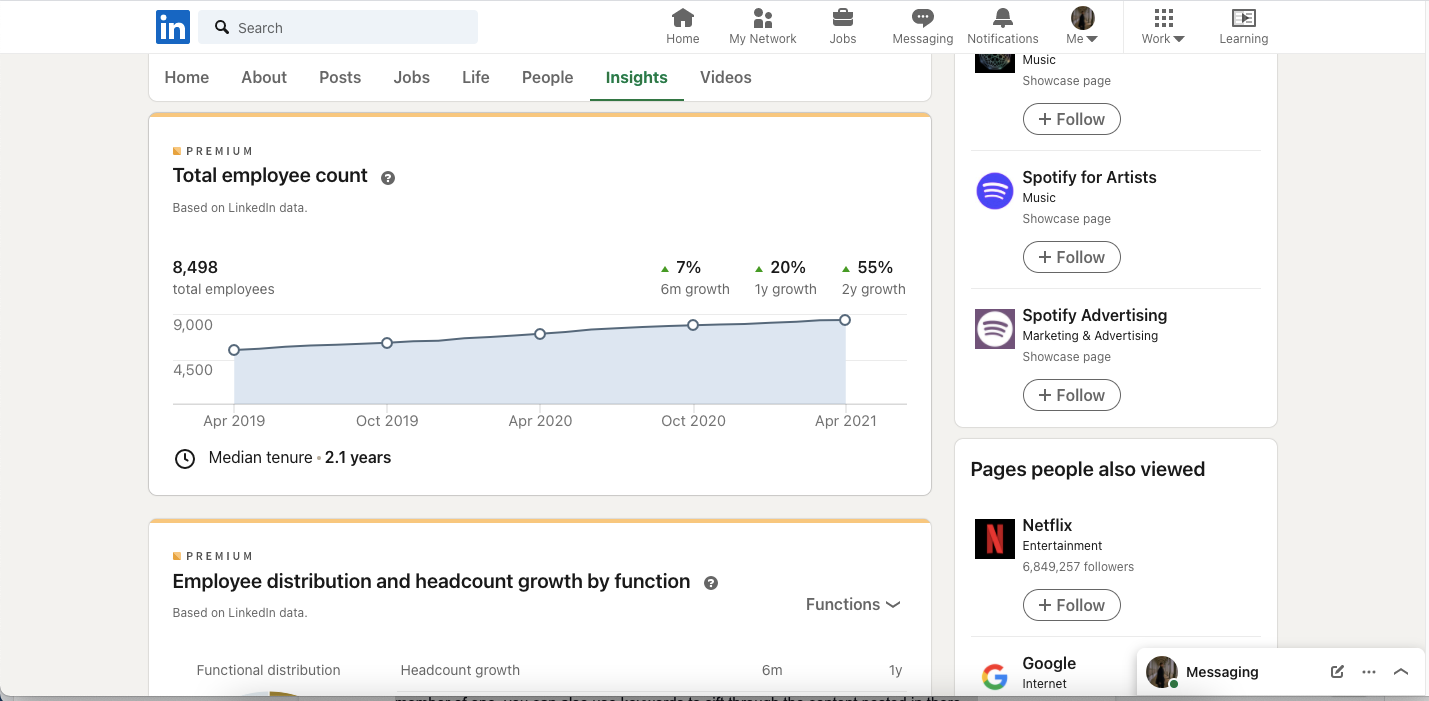This screenshot has height=701, width=1429.
Task: Open My Network icon
Action: tap(762, 18)
